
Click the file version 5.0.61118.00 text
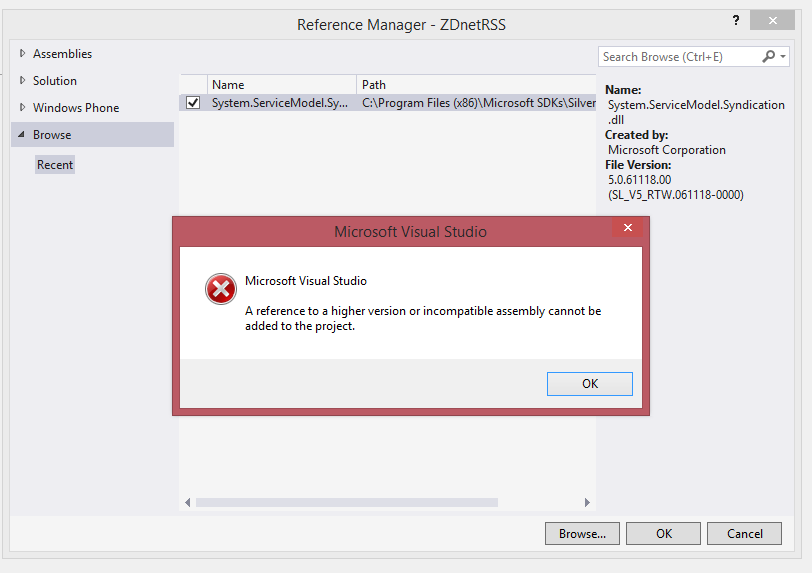coord(640,180)
